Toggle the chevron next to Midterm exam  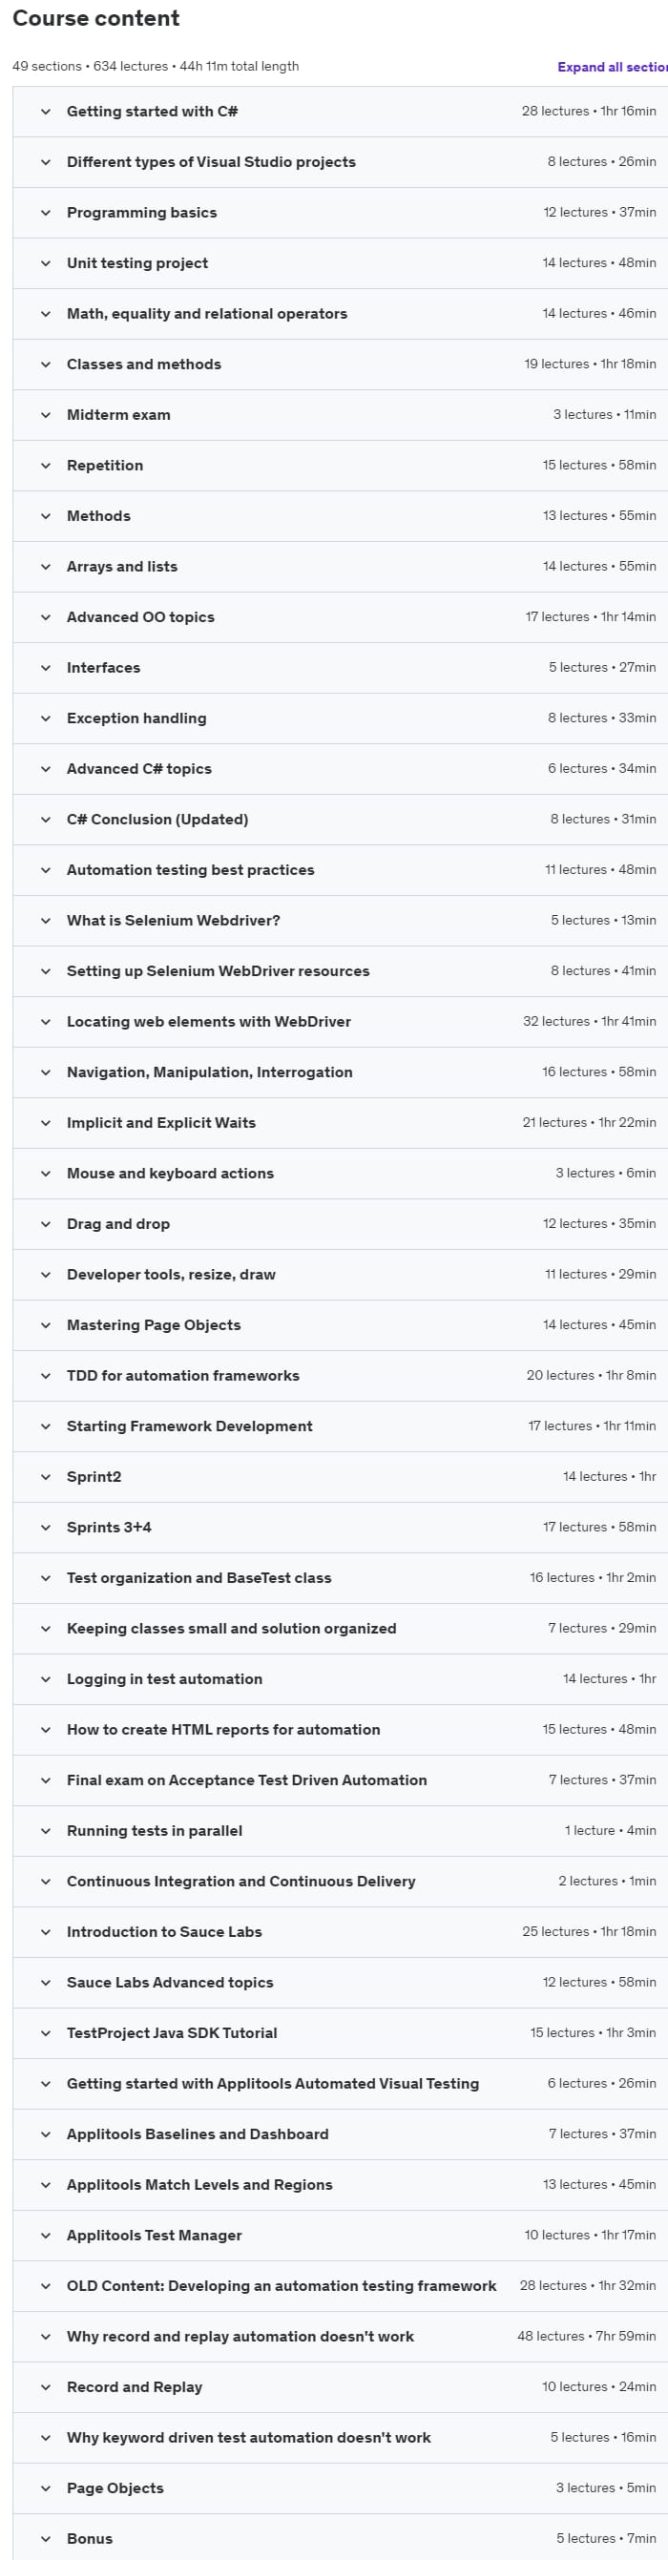point(45,415)
